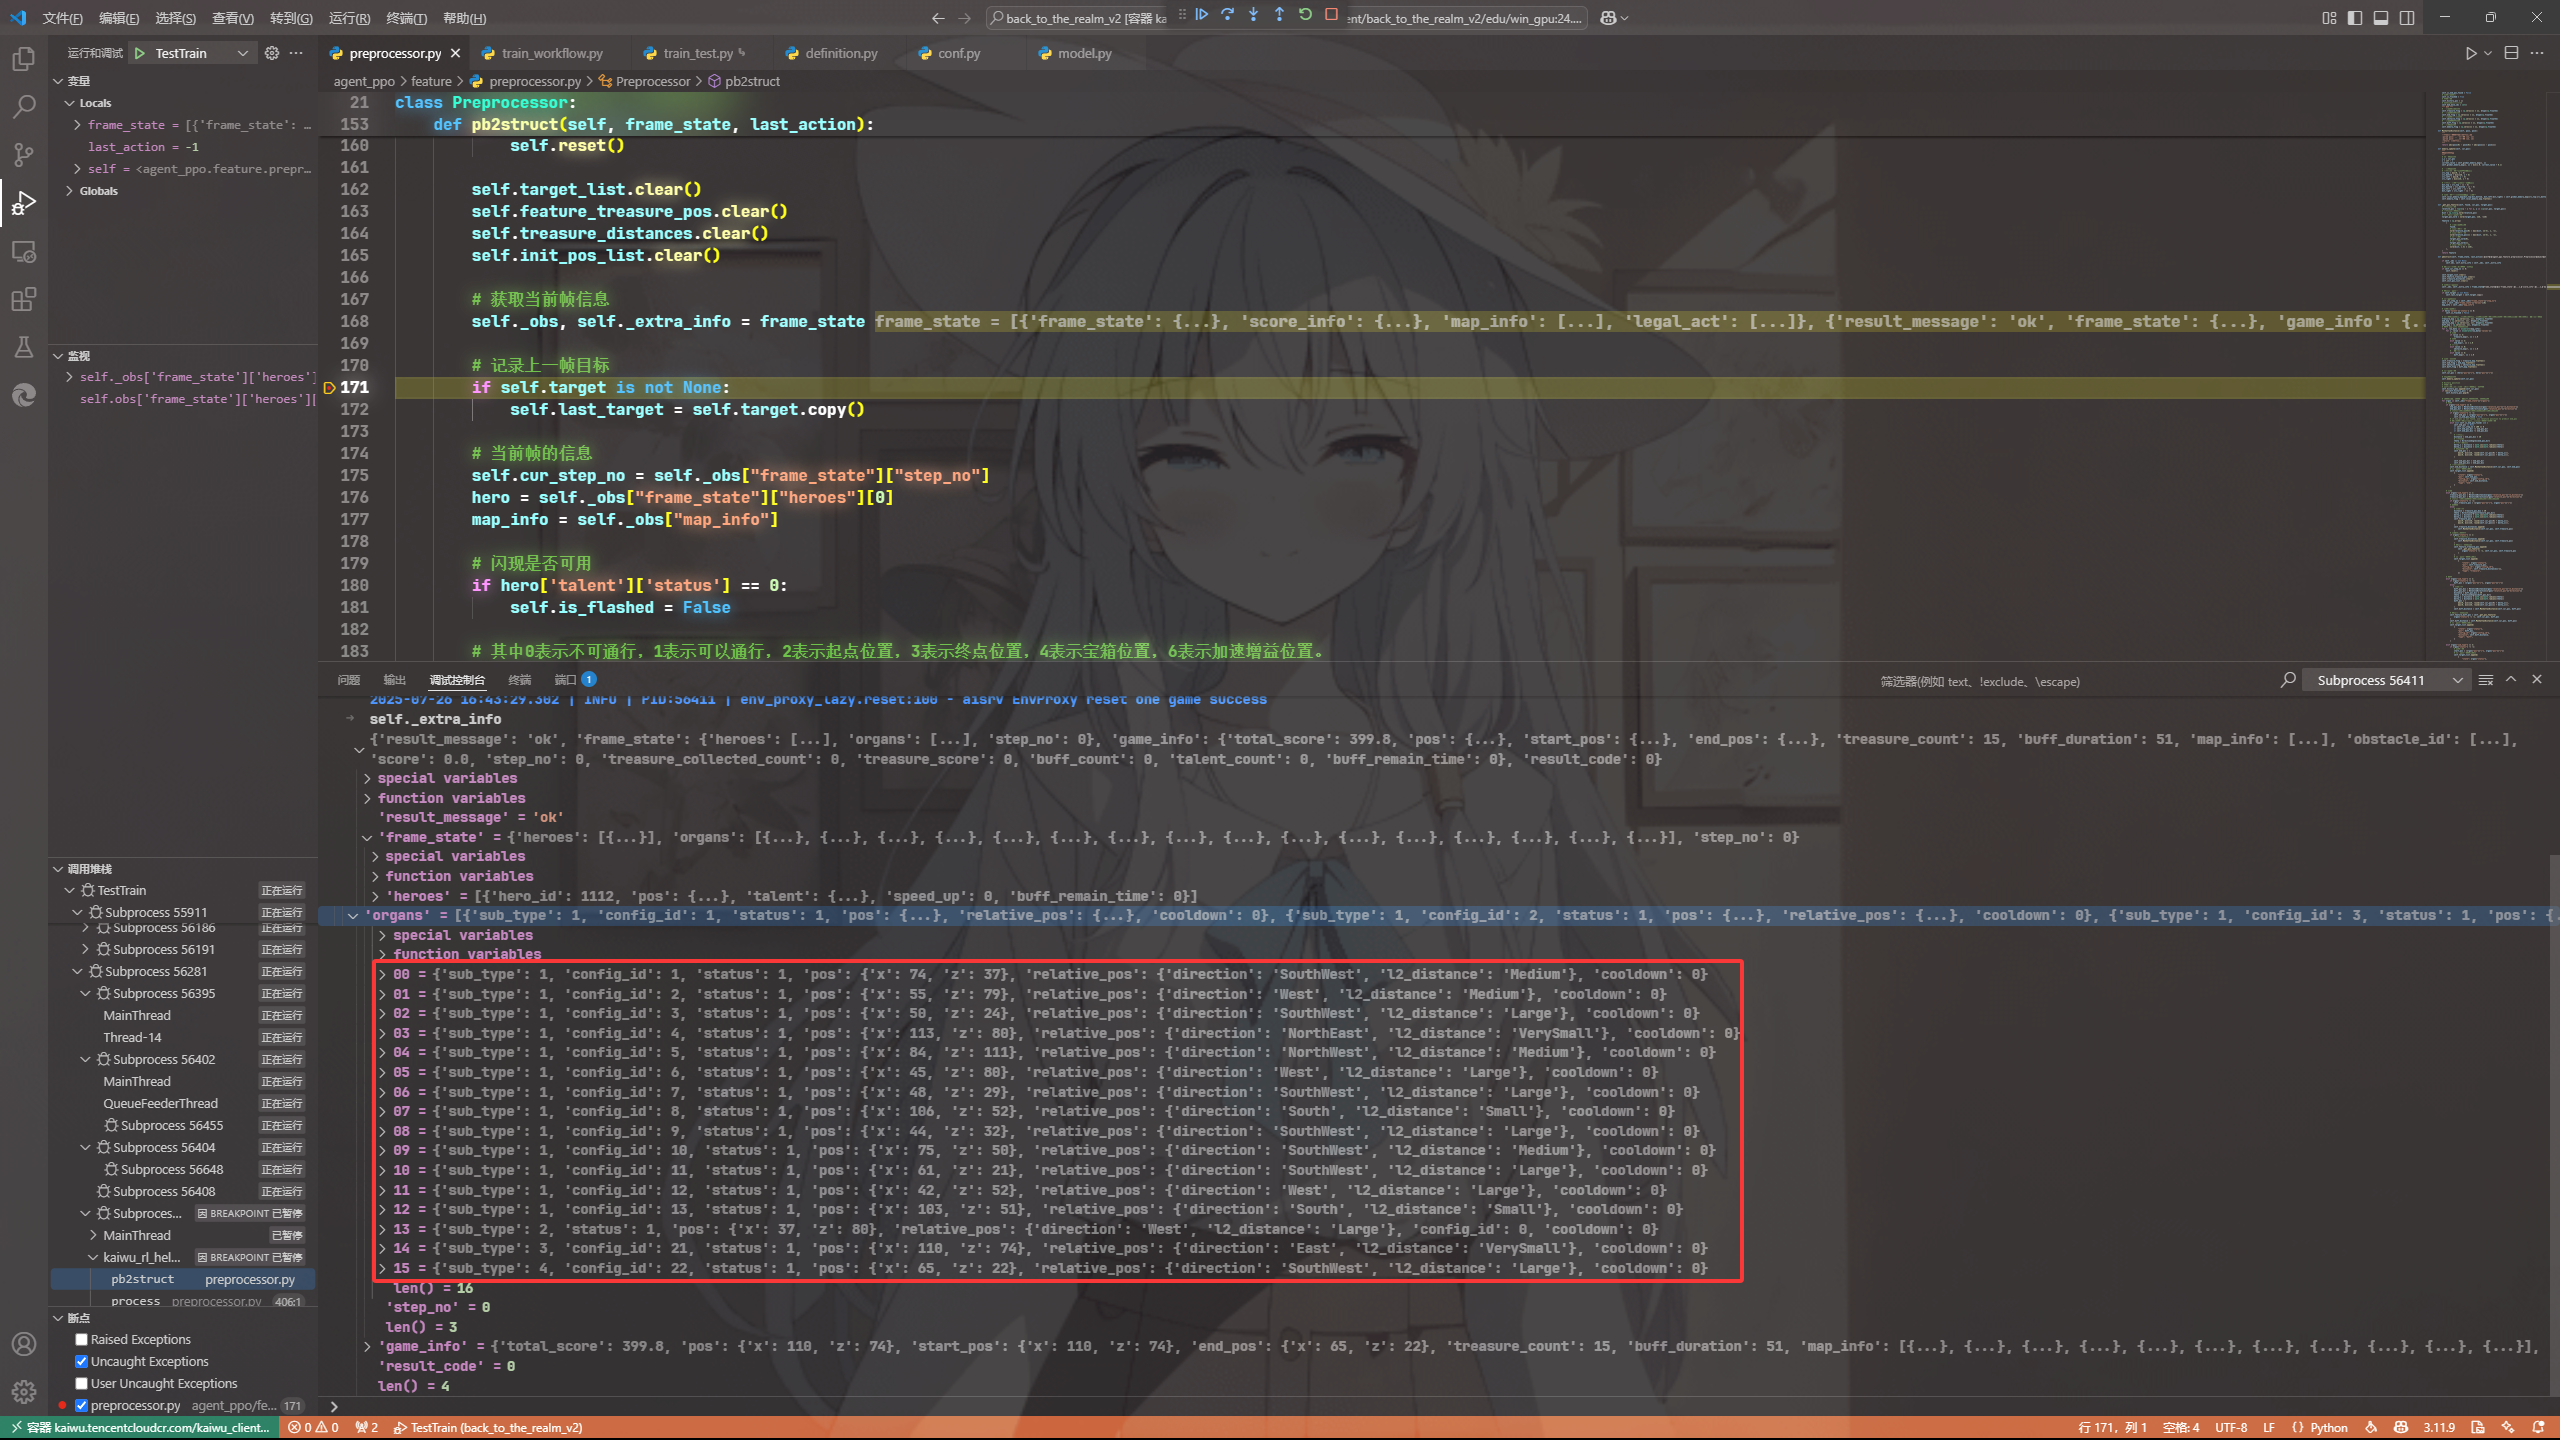The width and height of the screenshot is (2560, 1440).
Task: Run Python file from editor title bar
Action: pyautogui.click(x=2471, y=53)
